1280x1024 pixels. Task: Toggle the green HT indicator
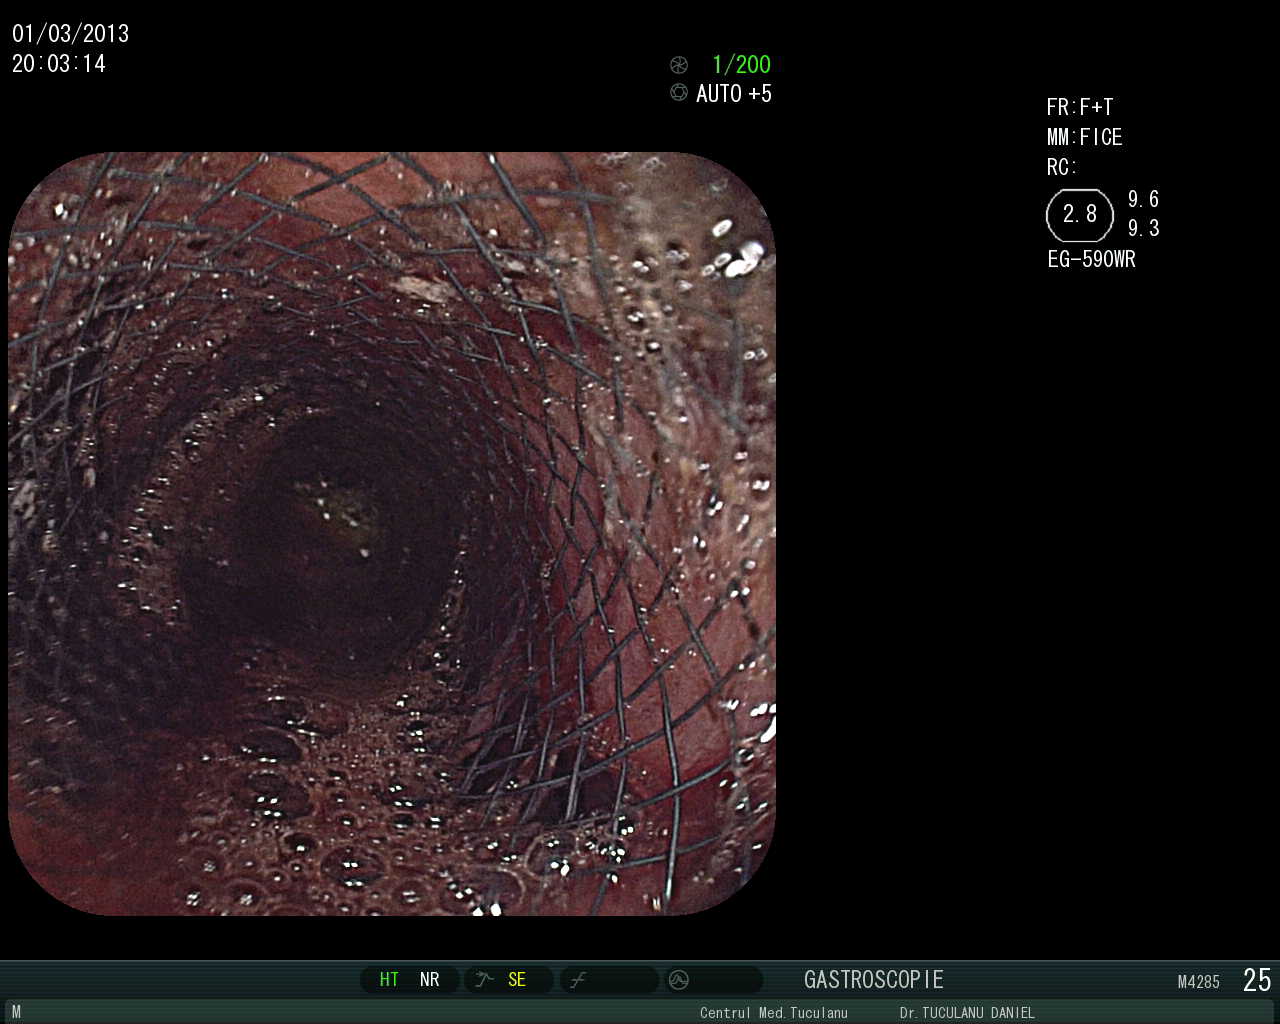pyautogui.click(x=389, y=980)
